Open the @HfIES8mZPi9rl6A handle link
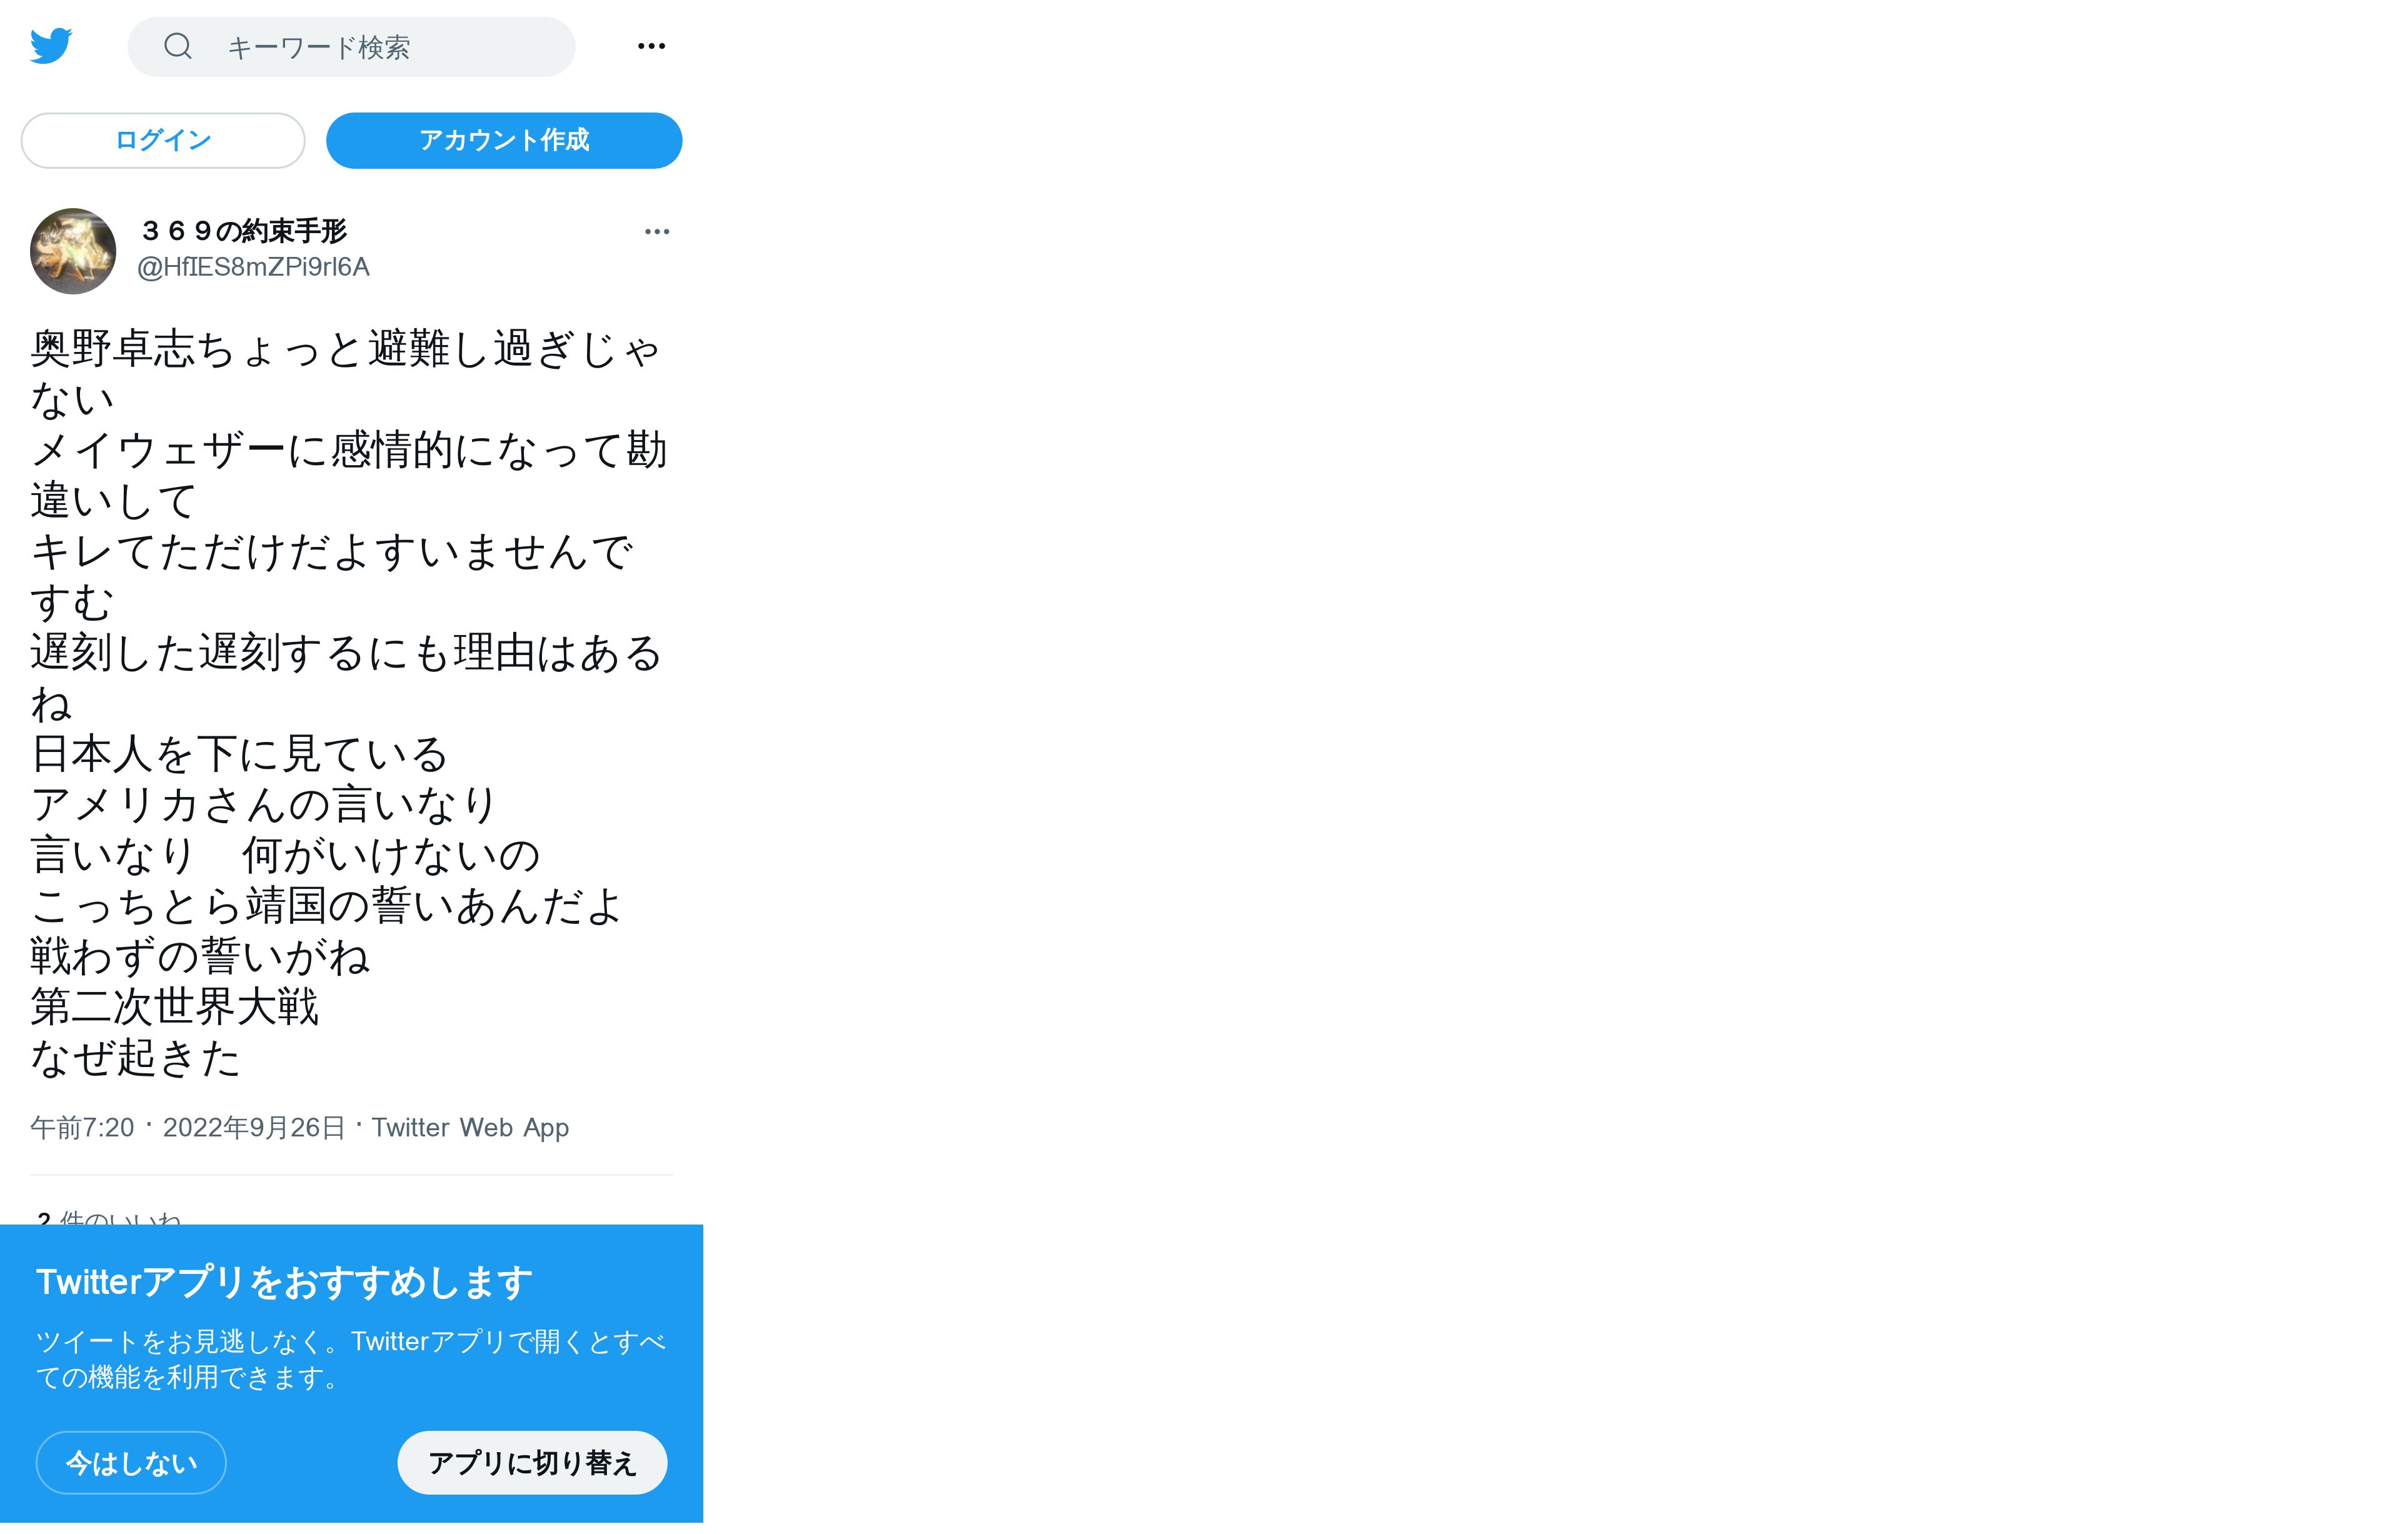Screen dimensions: 2408x1534 (253, 267)
